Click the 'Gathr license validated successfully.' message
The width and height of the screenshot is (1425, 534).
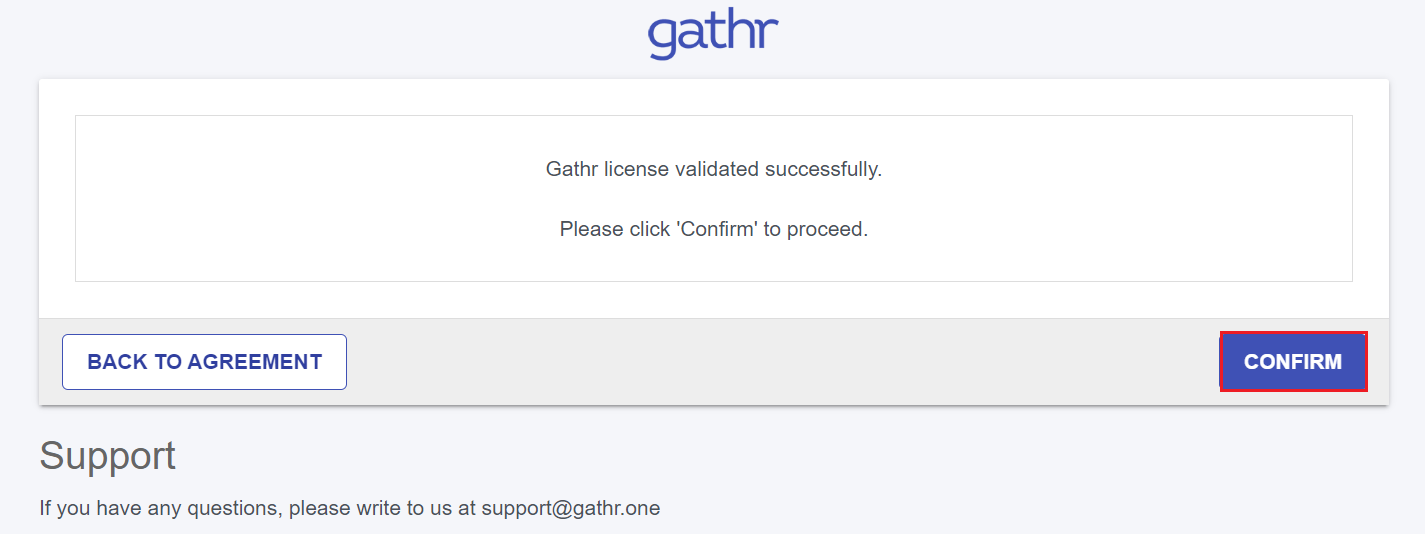tap(713, 169)
